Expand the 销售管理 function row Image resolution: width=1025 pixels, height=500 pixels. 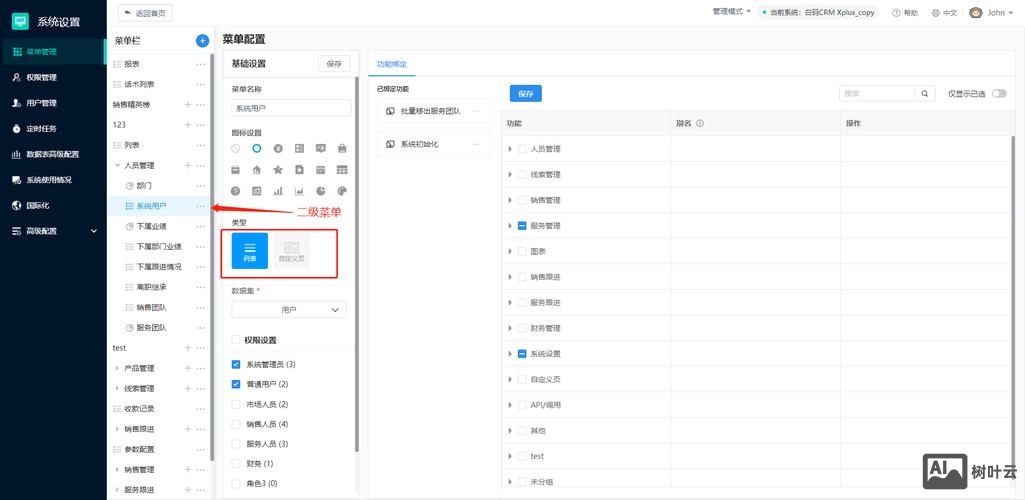pyautogui.click(x=510, y=200)
